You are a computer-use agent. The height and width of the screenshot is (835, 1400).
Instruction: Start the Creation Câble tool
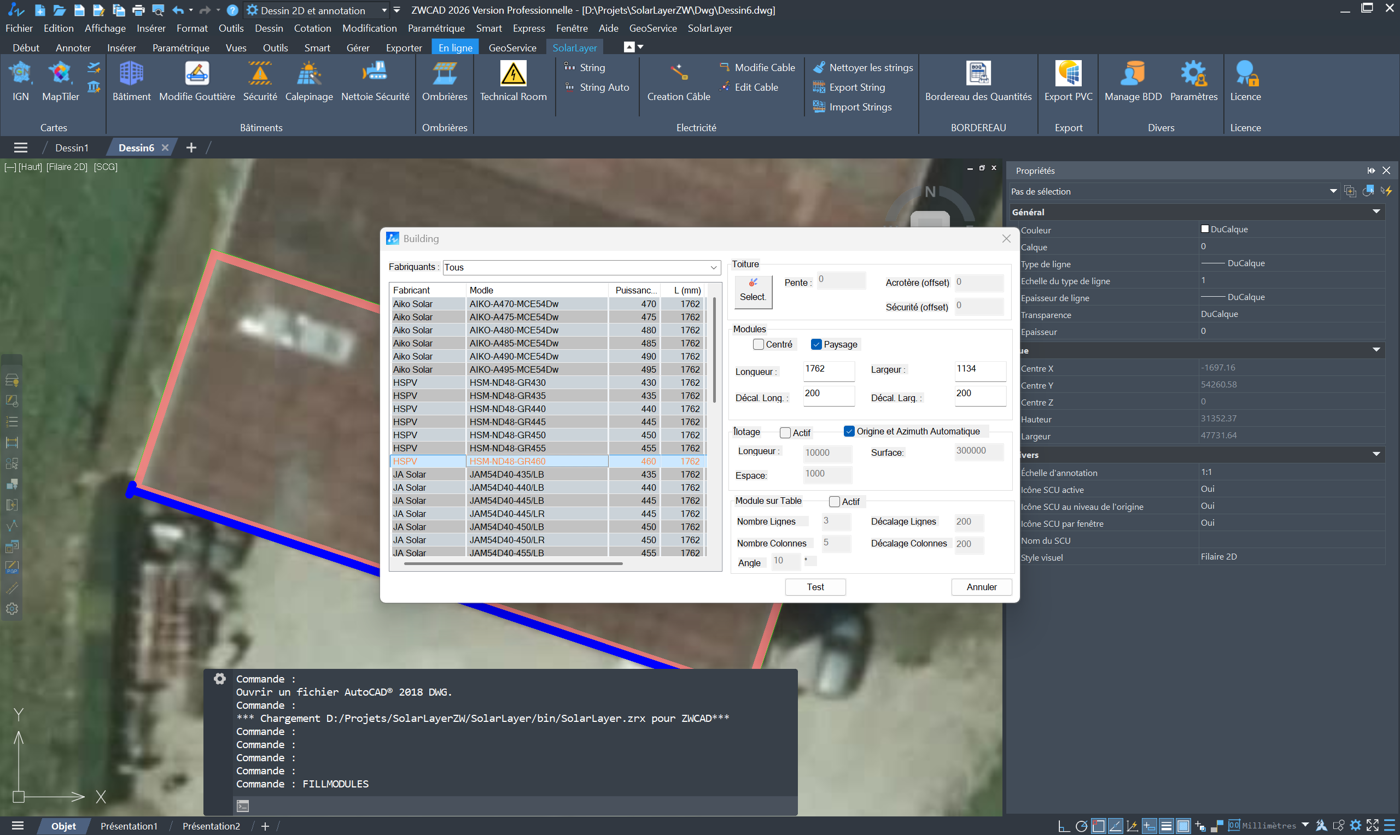[x=679, y=80]
